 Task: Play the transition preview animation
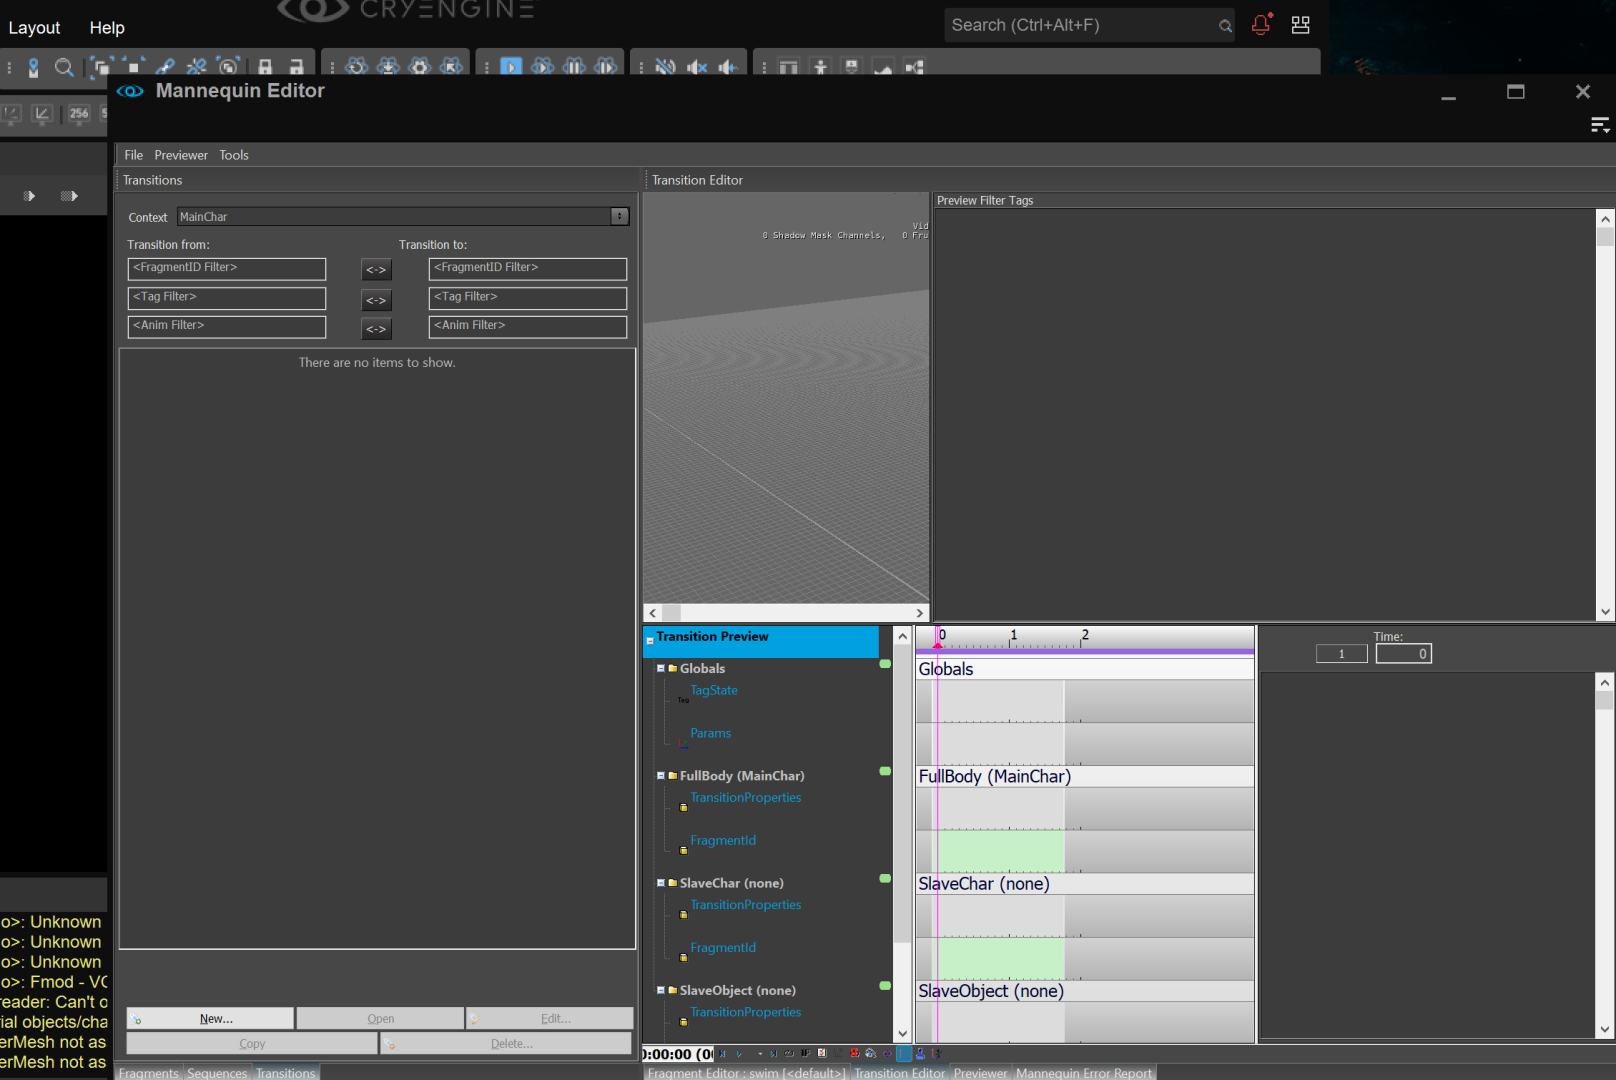pyautogui.click(x=738, y=1054)
